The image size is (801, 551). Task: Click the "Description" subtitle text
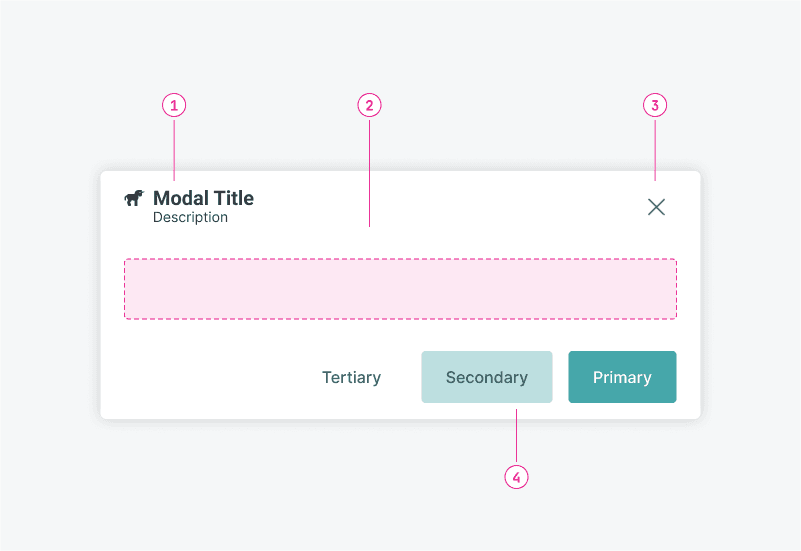tap(190, 217)
